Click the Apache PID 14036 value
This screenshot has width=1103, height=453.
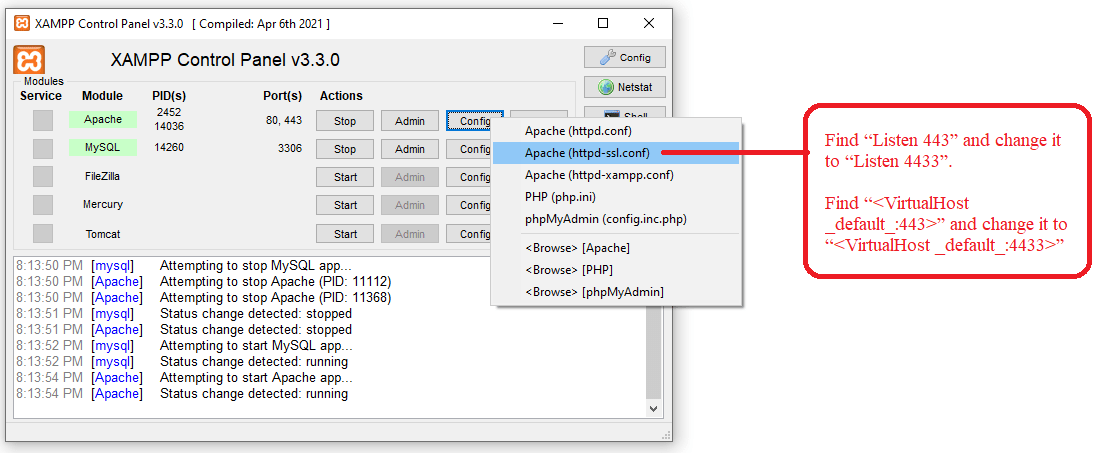[169, 126]
